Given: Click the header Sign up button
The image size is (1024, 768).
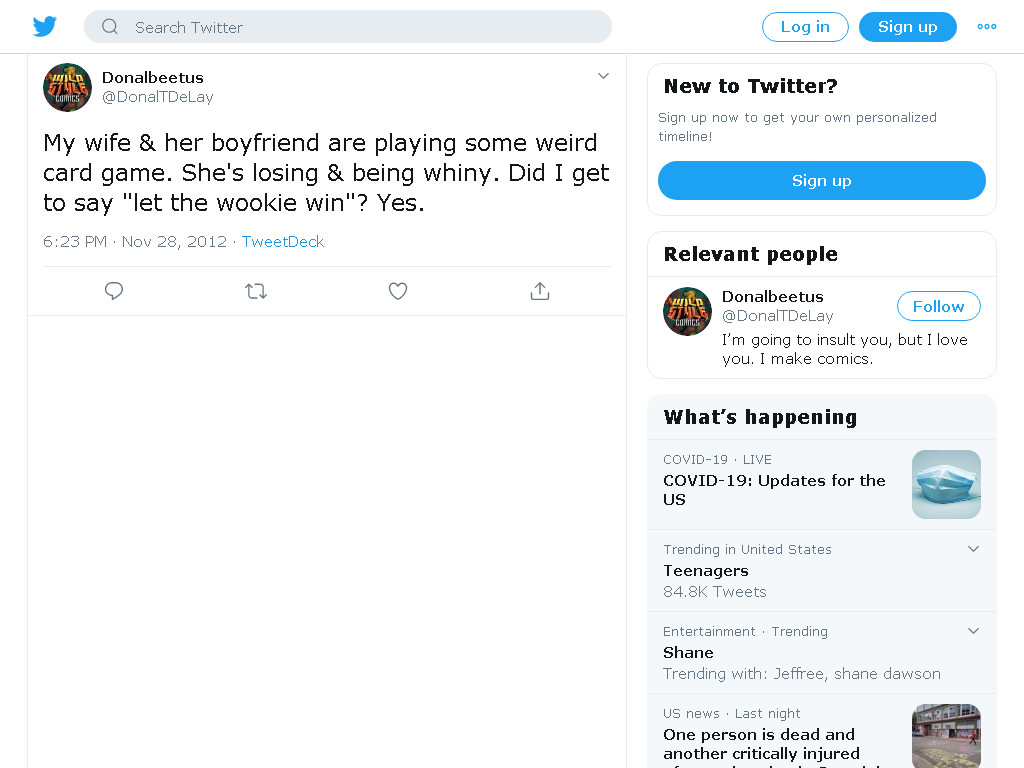Looking at the screenshot, I should [x=908, y=27].
